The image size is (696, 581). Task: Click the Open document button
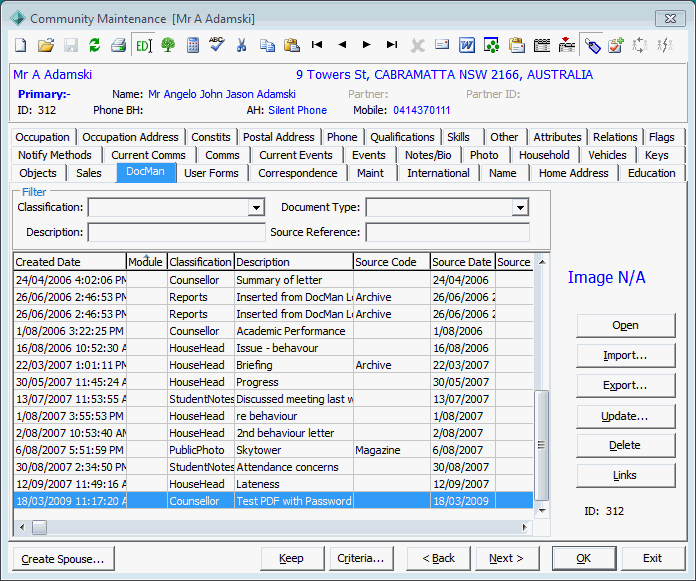625,325
